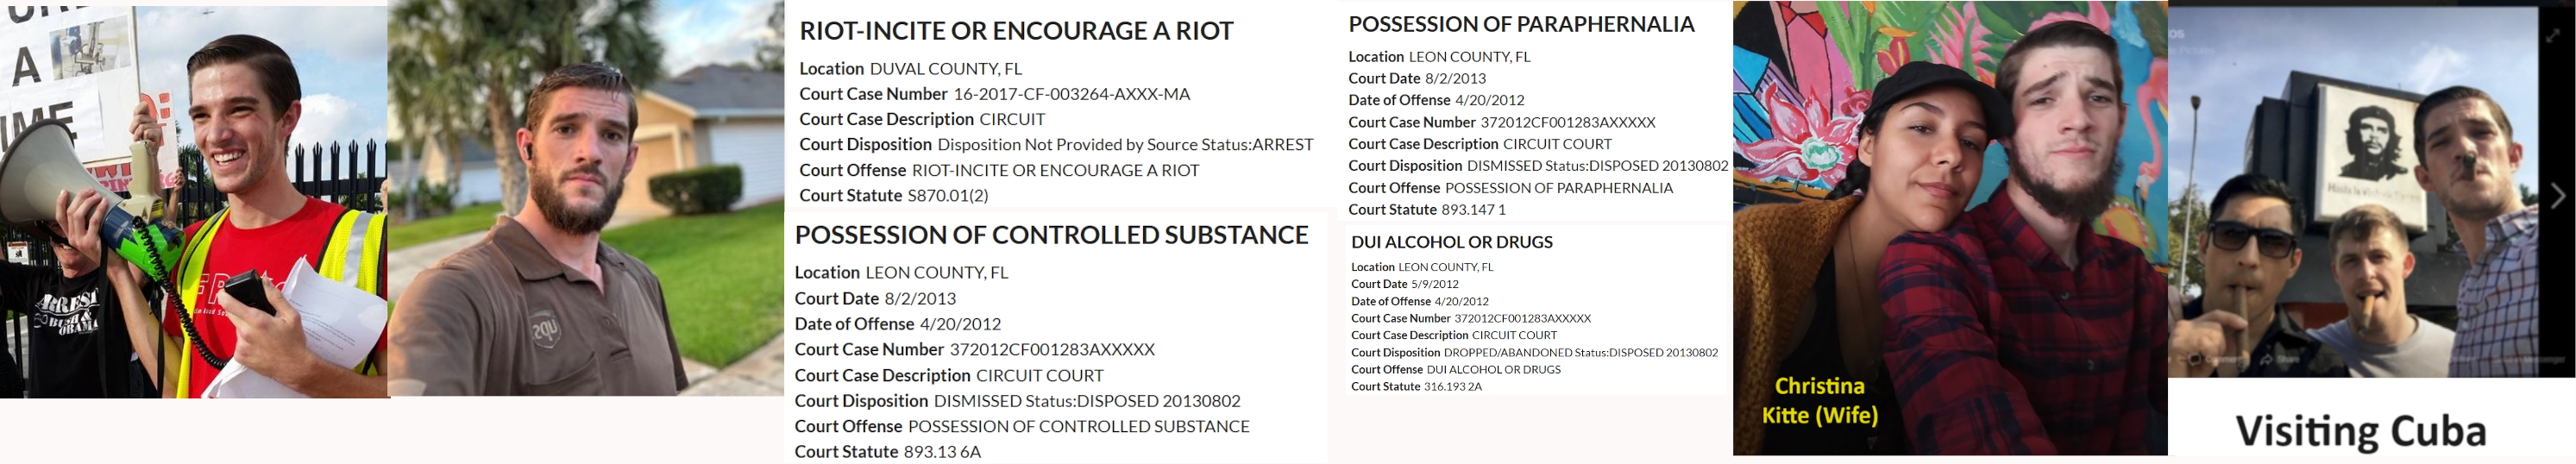Open the couple photo with colorful mural

point(1949,228)
